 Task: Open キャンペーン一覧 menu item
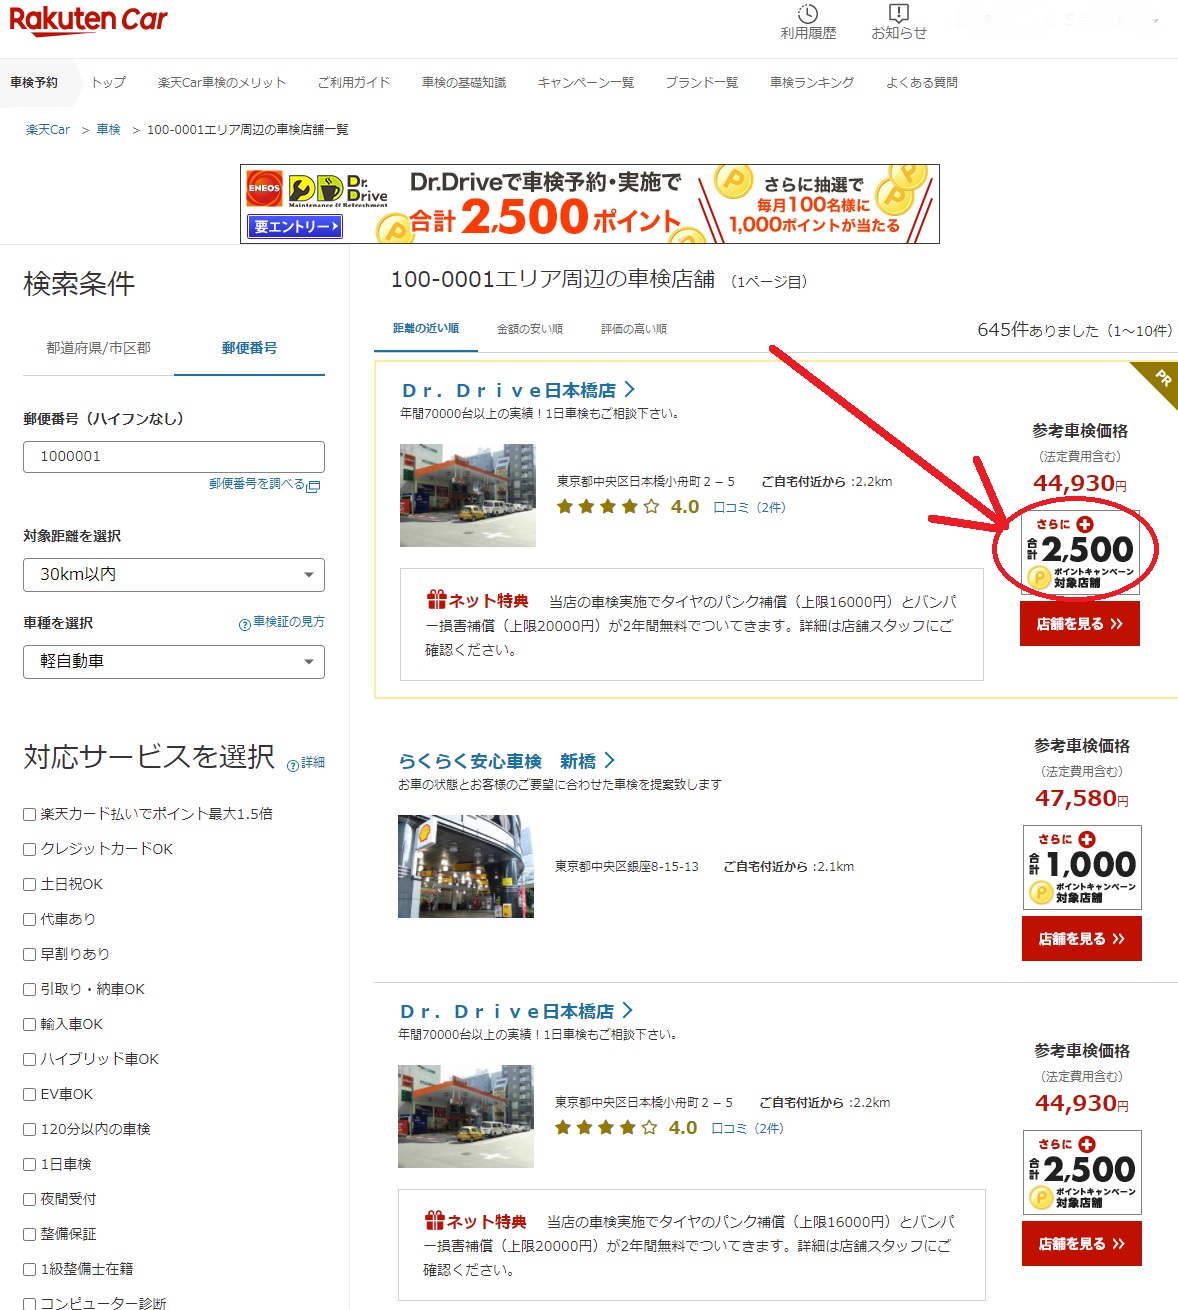[586, 82]
